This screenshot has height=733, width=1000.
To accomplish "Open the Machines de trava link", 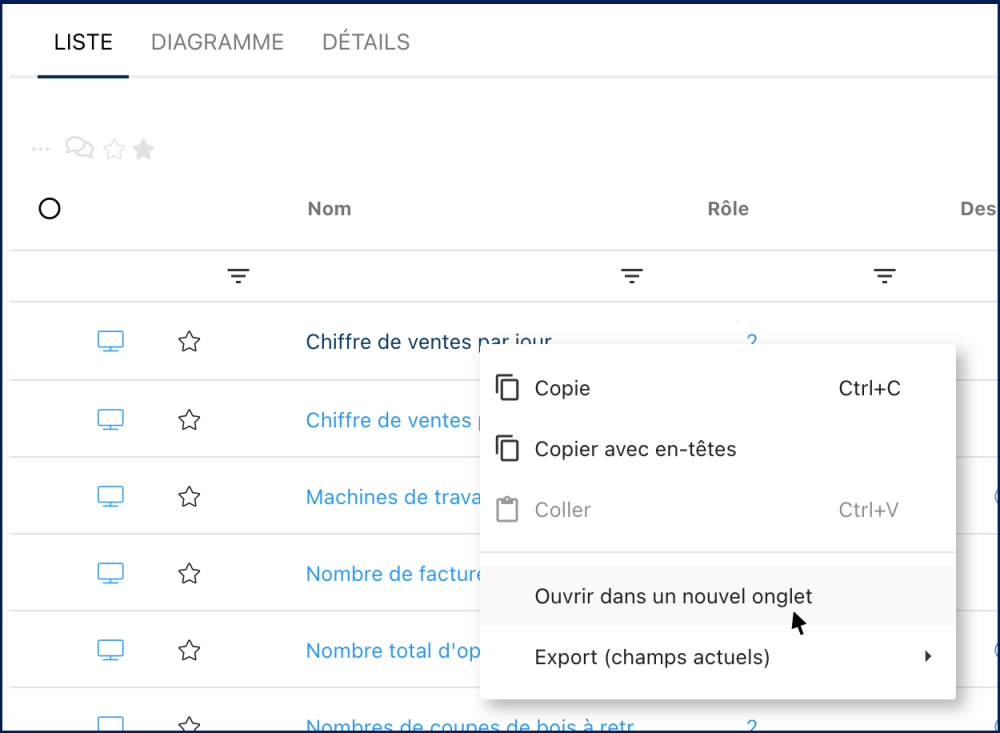I will [x=393, y=497].
